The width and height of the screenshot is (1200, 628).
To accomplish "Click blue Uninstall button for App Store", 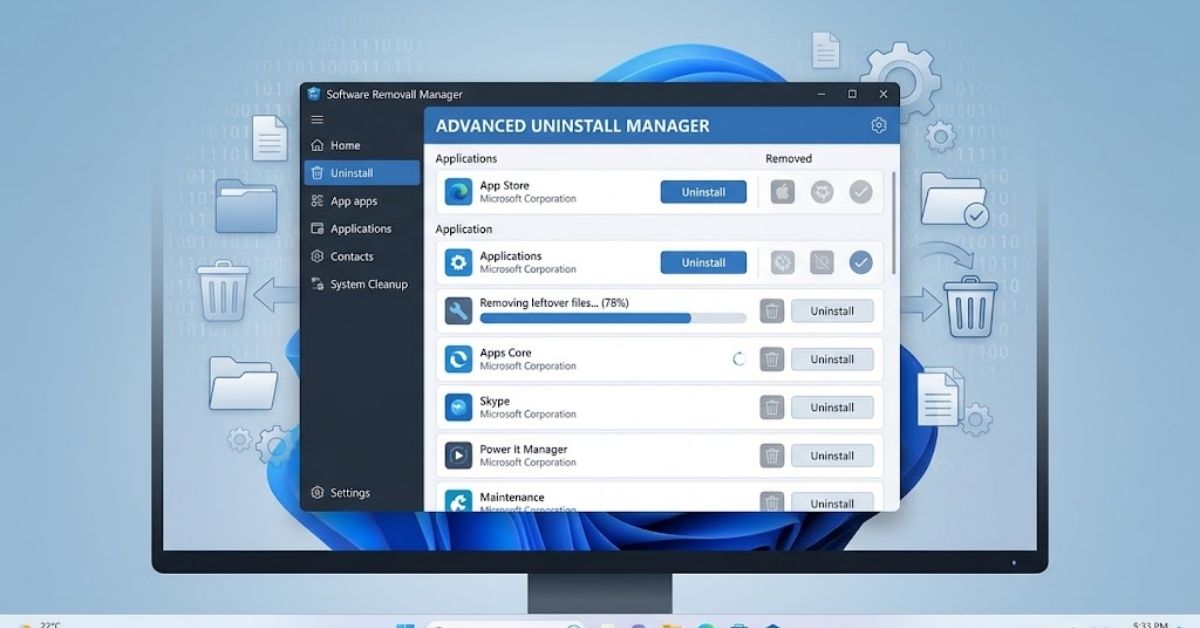I will click(x=703, y=192).
